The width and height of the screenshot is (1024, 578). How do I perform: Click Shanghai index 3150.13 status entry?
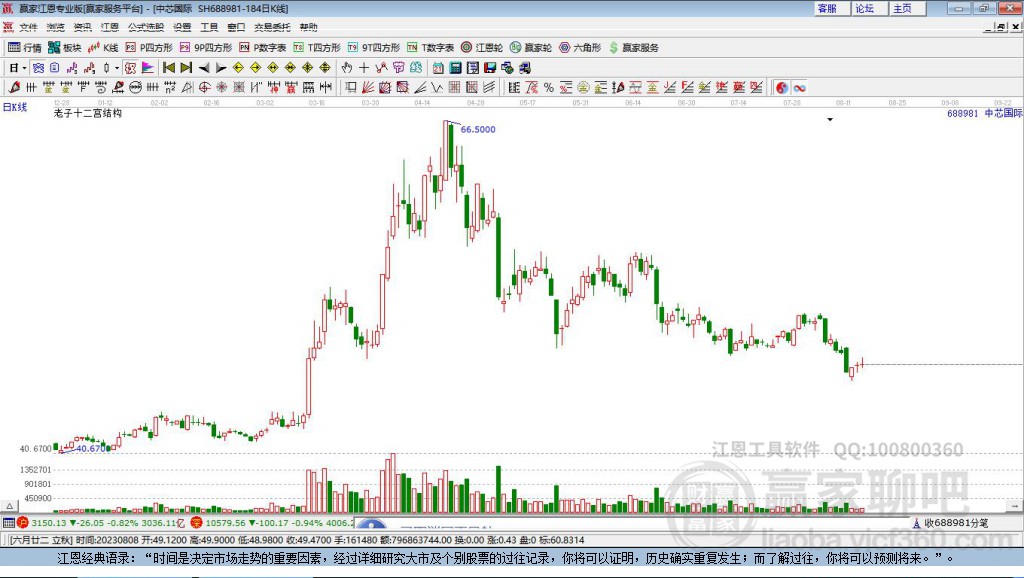[x=102, y=522]
